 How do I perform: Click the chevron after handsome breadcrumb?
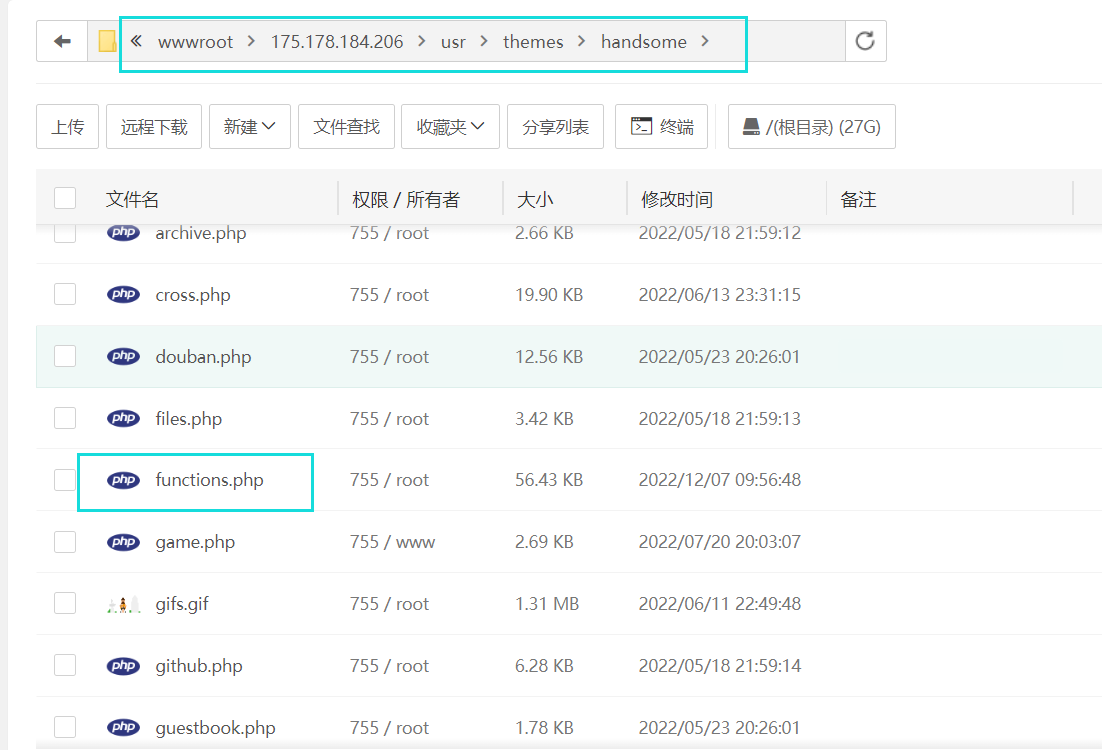coord(707,41)
